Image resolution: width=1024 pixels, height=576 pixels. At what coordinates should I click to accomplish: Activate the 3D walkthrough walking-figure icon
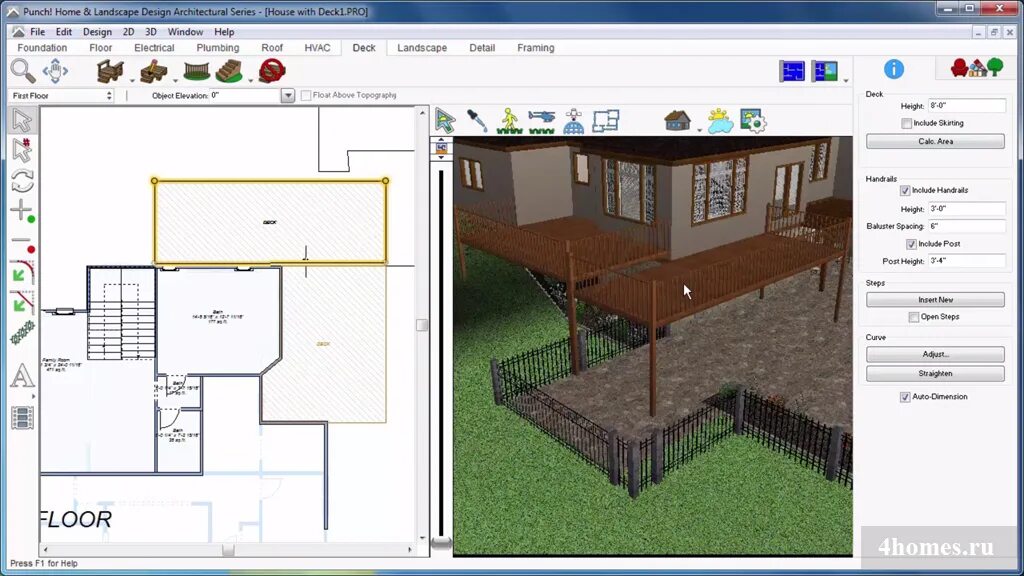point(511,121)
